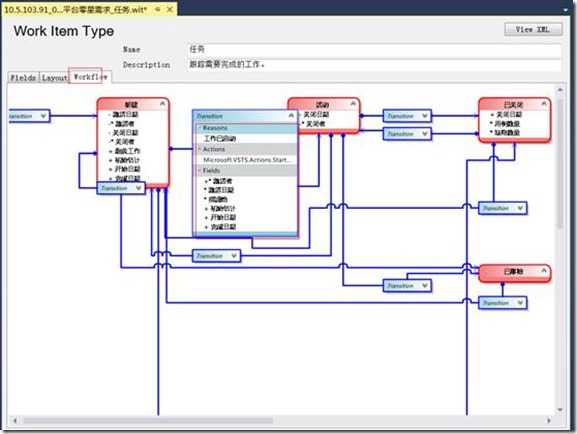Screen dimensions: 577x434
Task: Select 关闭日期 field in 新建 state
Action: pos(125,133)
